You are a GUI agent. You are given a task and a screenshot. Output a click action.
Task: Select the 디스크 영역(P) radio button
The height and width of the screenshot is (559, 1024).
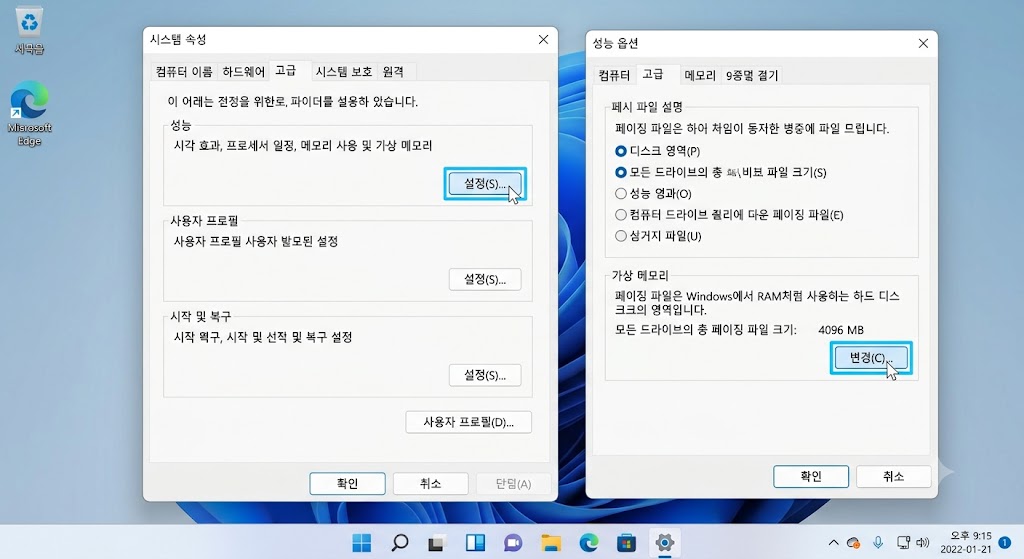pos(621,151)
